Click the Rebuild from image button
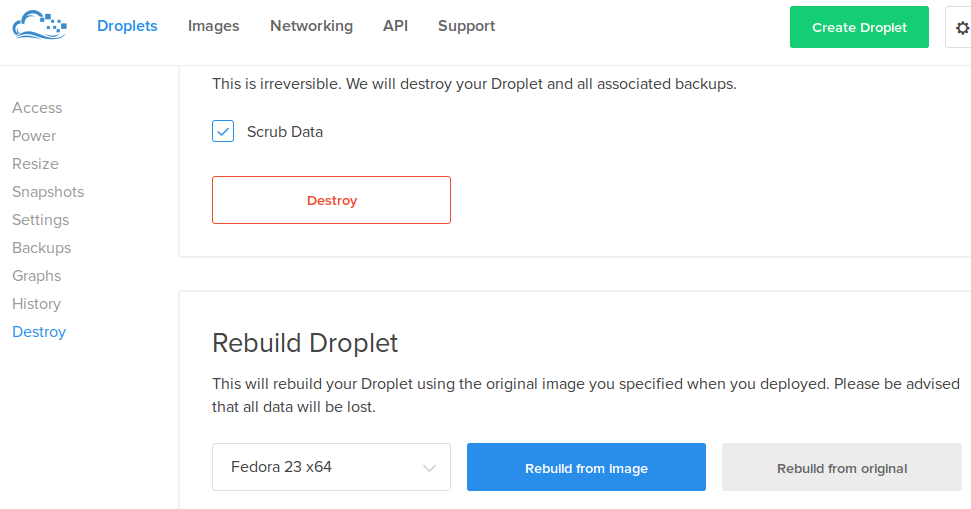 click(x=586, y=467)
